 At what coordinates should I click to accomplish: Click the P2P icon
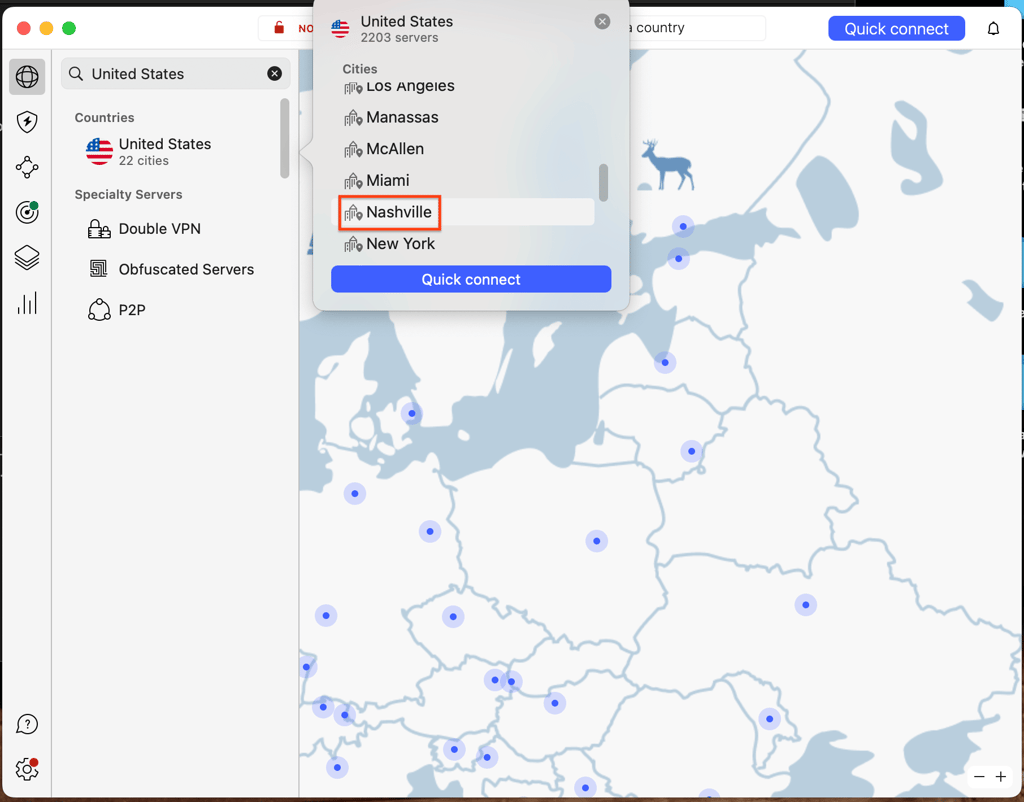(x=99, y=310)
